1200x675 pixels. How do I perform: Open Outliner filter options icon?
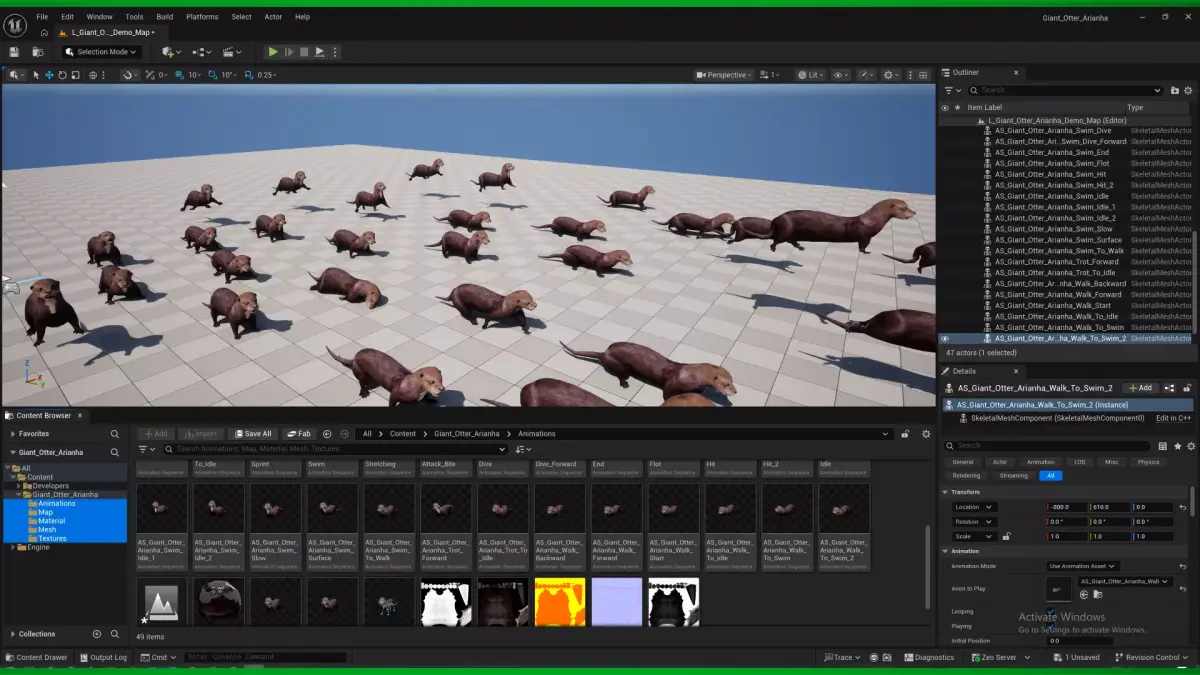click(951, 90)
